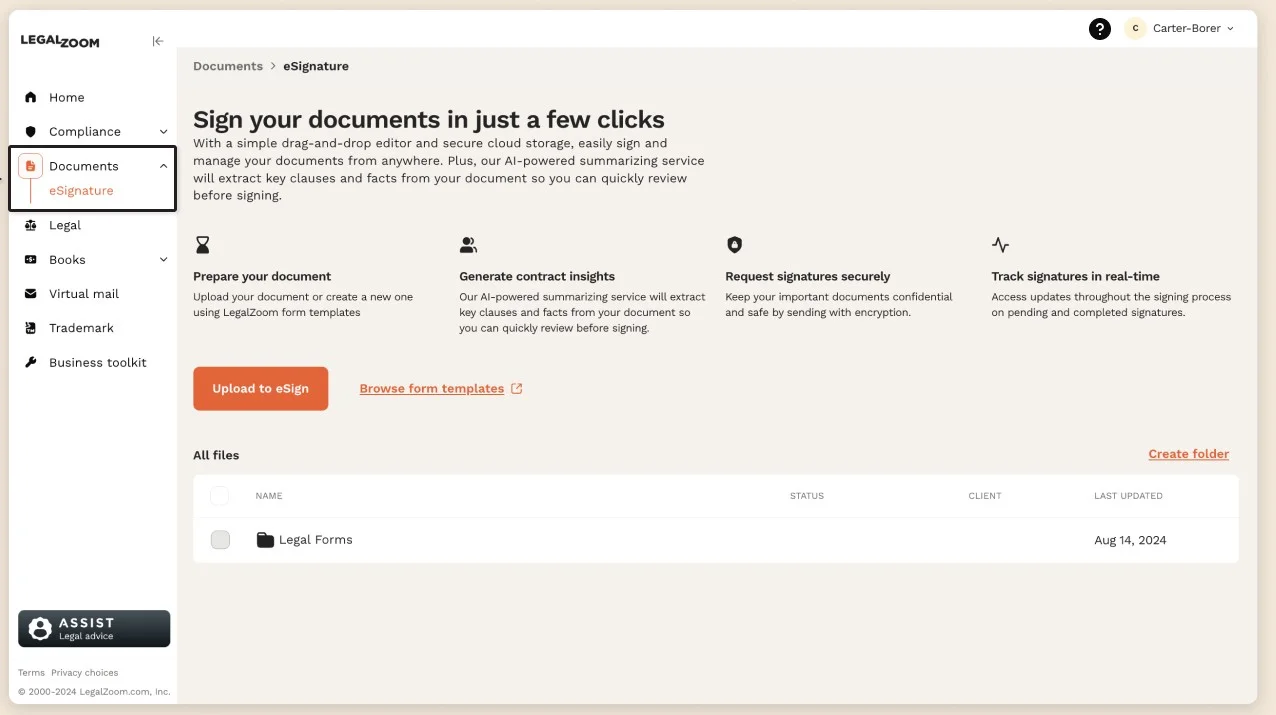Click the Privacy choices footer link
This screenshot has height=715, width=1276.
click(x=85, y=673)
